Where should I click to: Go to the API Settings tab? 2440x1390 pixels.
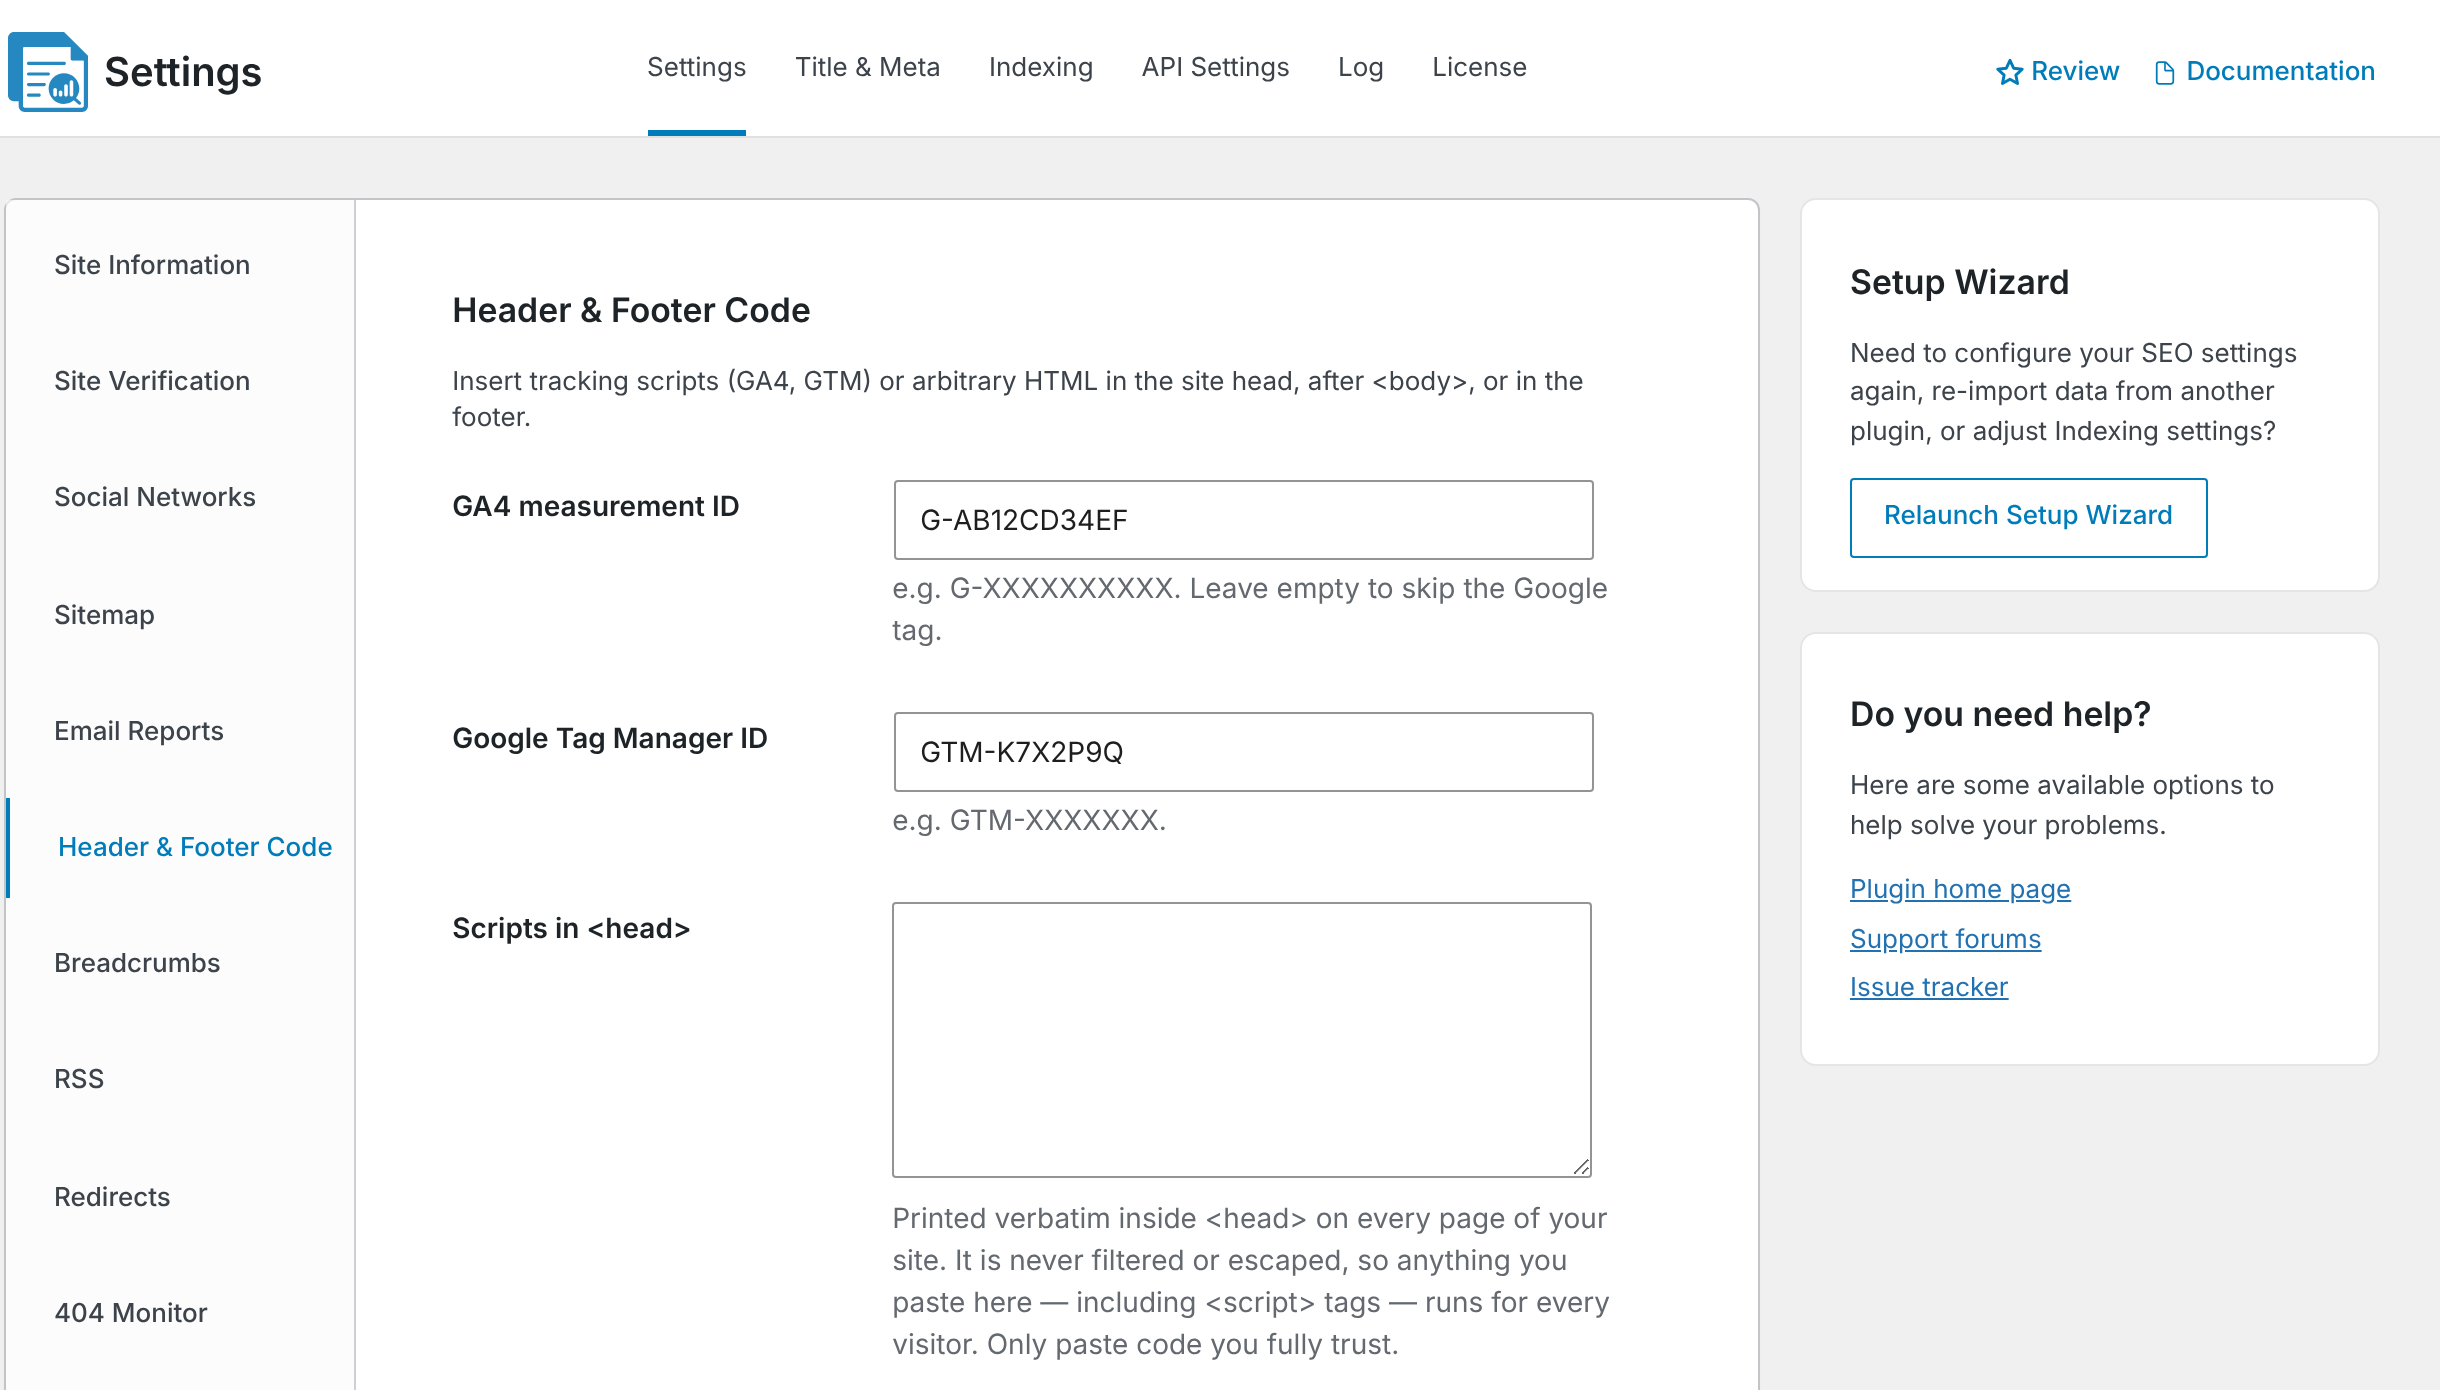pos(1216,67)
